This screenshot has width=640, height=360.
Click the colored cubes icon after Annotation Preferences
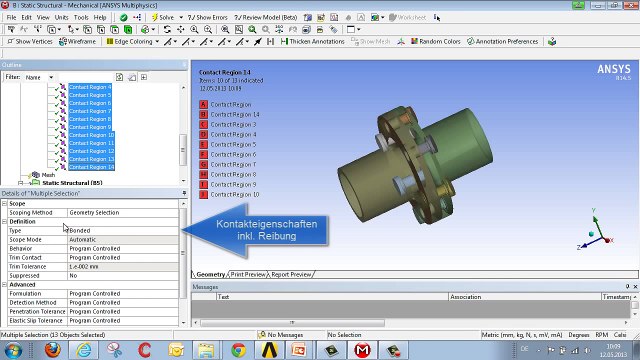(552, 42)
